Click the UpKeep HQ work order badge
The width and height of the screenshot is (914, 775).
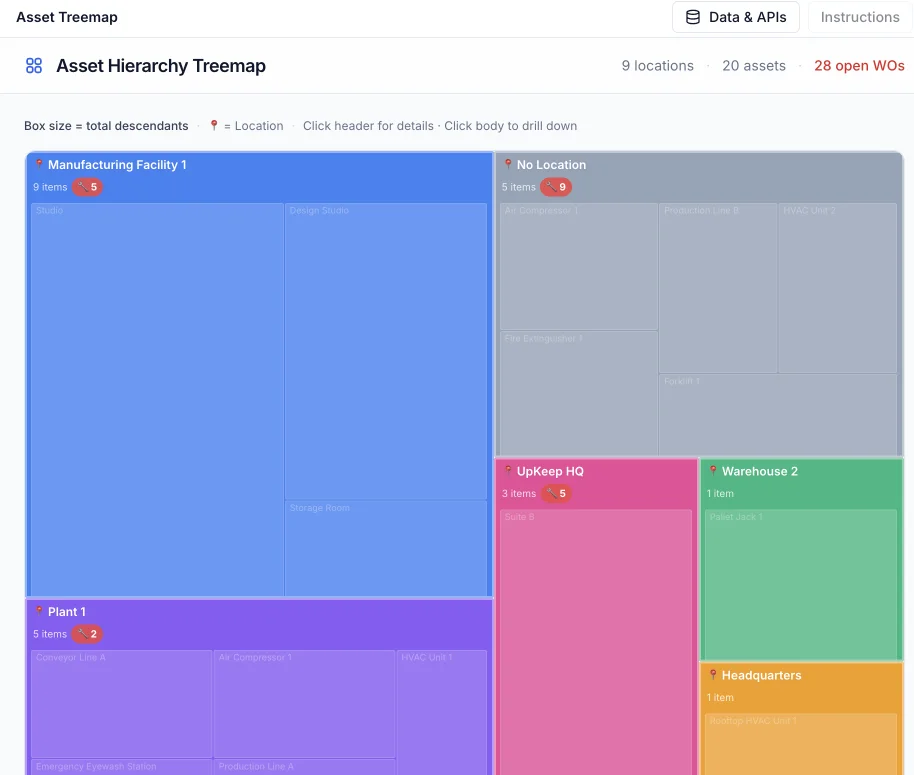tap(556, 493)
